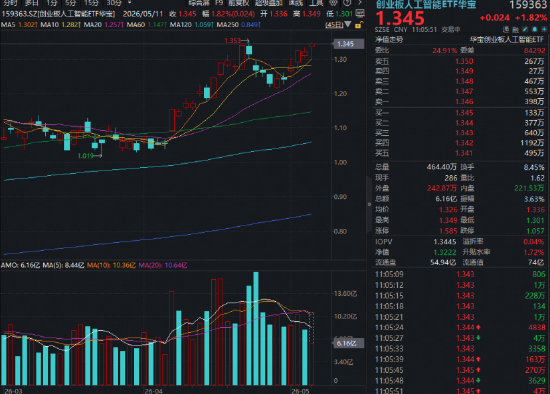The width and height of the screenshot is (550, 394).
Task: Click the 净值走势 link
Action: point(389,40)
